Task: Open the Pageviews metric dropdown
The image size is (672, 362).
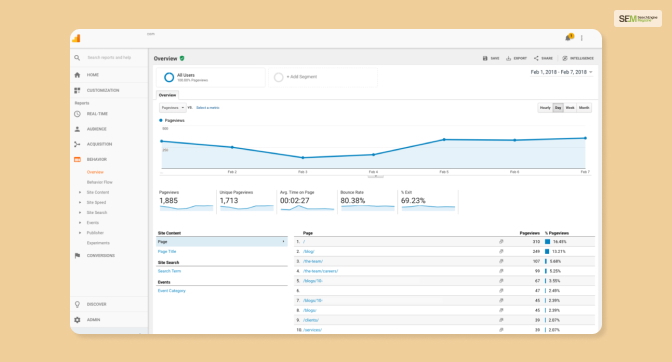Action: (x=172, y=108)
